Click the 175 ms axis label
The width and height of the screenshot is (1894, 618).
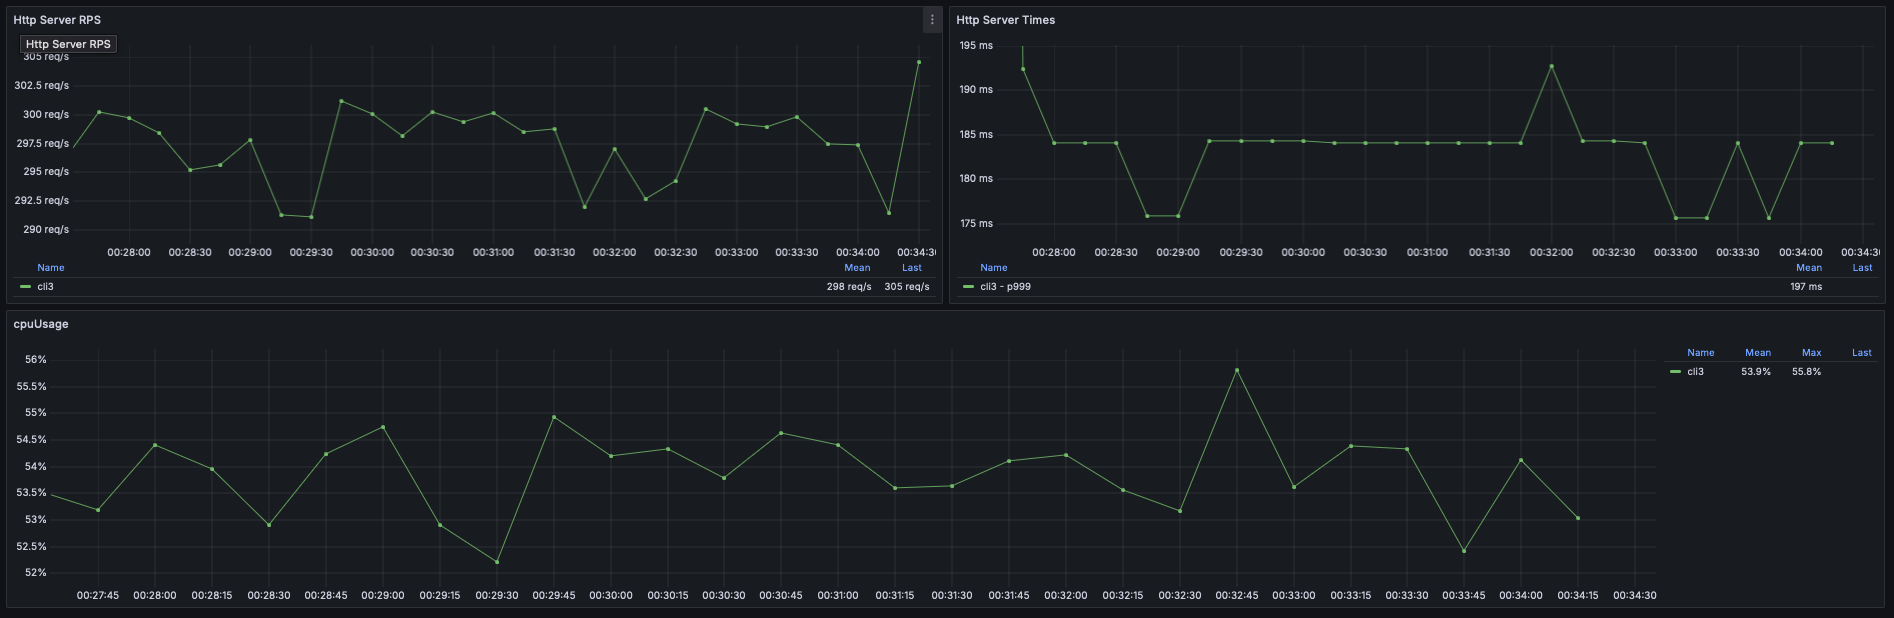pyautogui.click(x=976, y=224)
